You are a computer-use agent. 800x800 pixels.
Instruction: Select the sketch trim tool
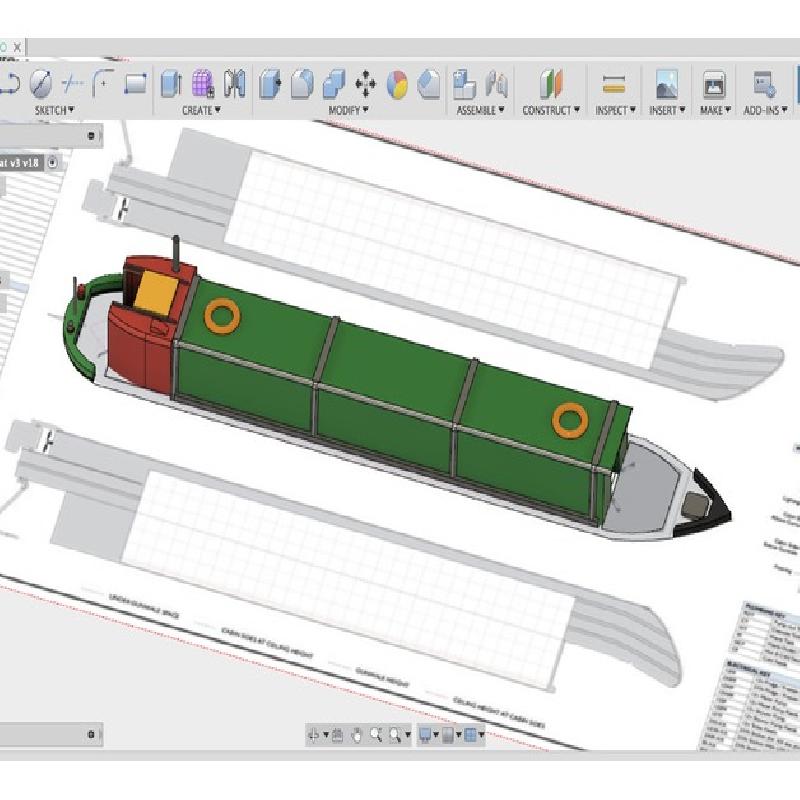point(72,83)
